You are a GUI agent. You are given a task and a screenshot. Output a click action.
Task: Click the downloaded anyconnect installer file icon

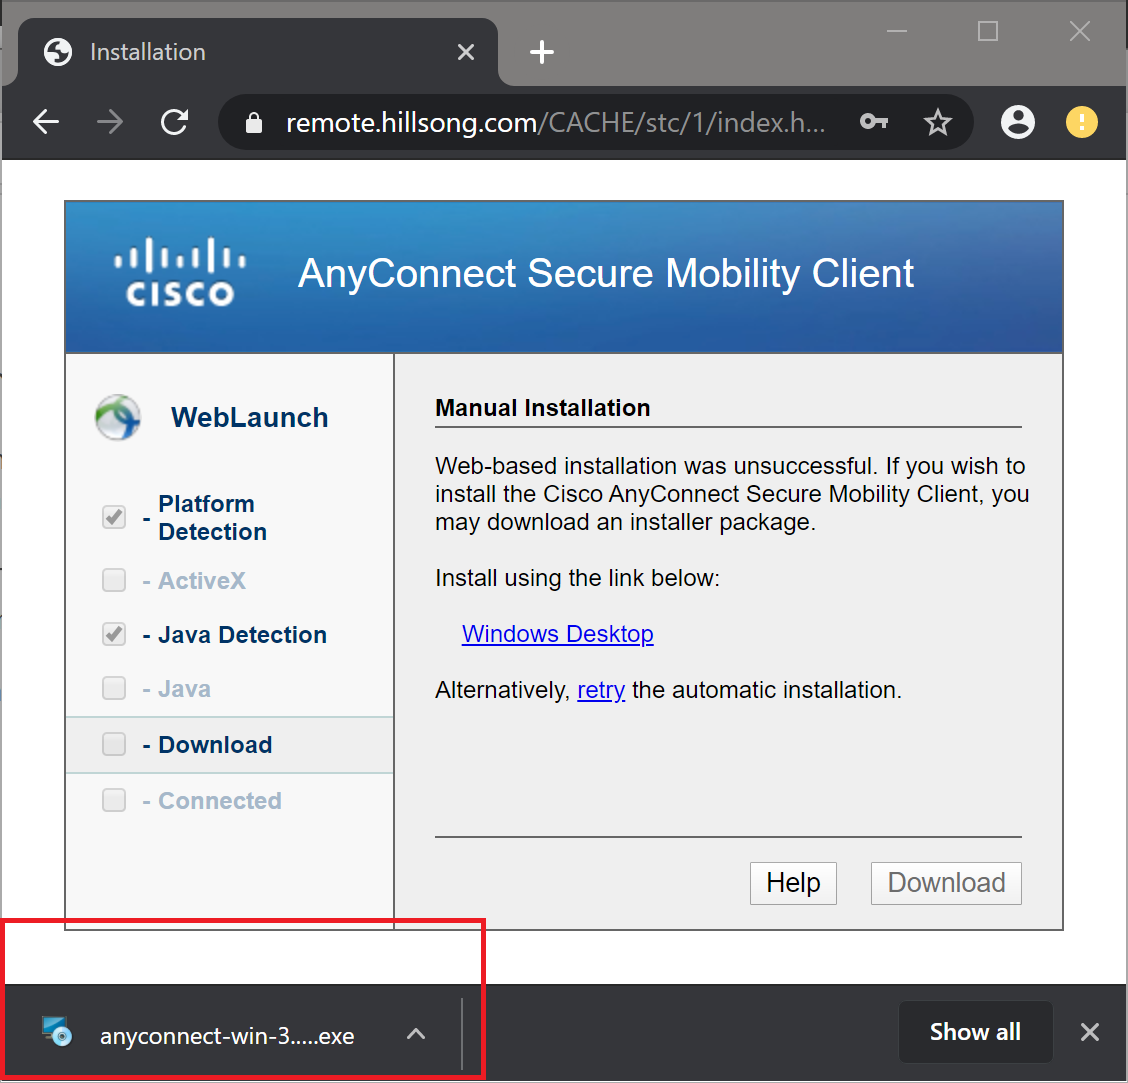57,1032
